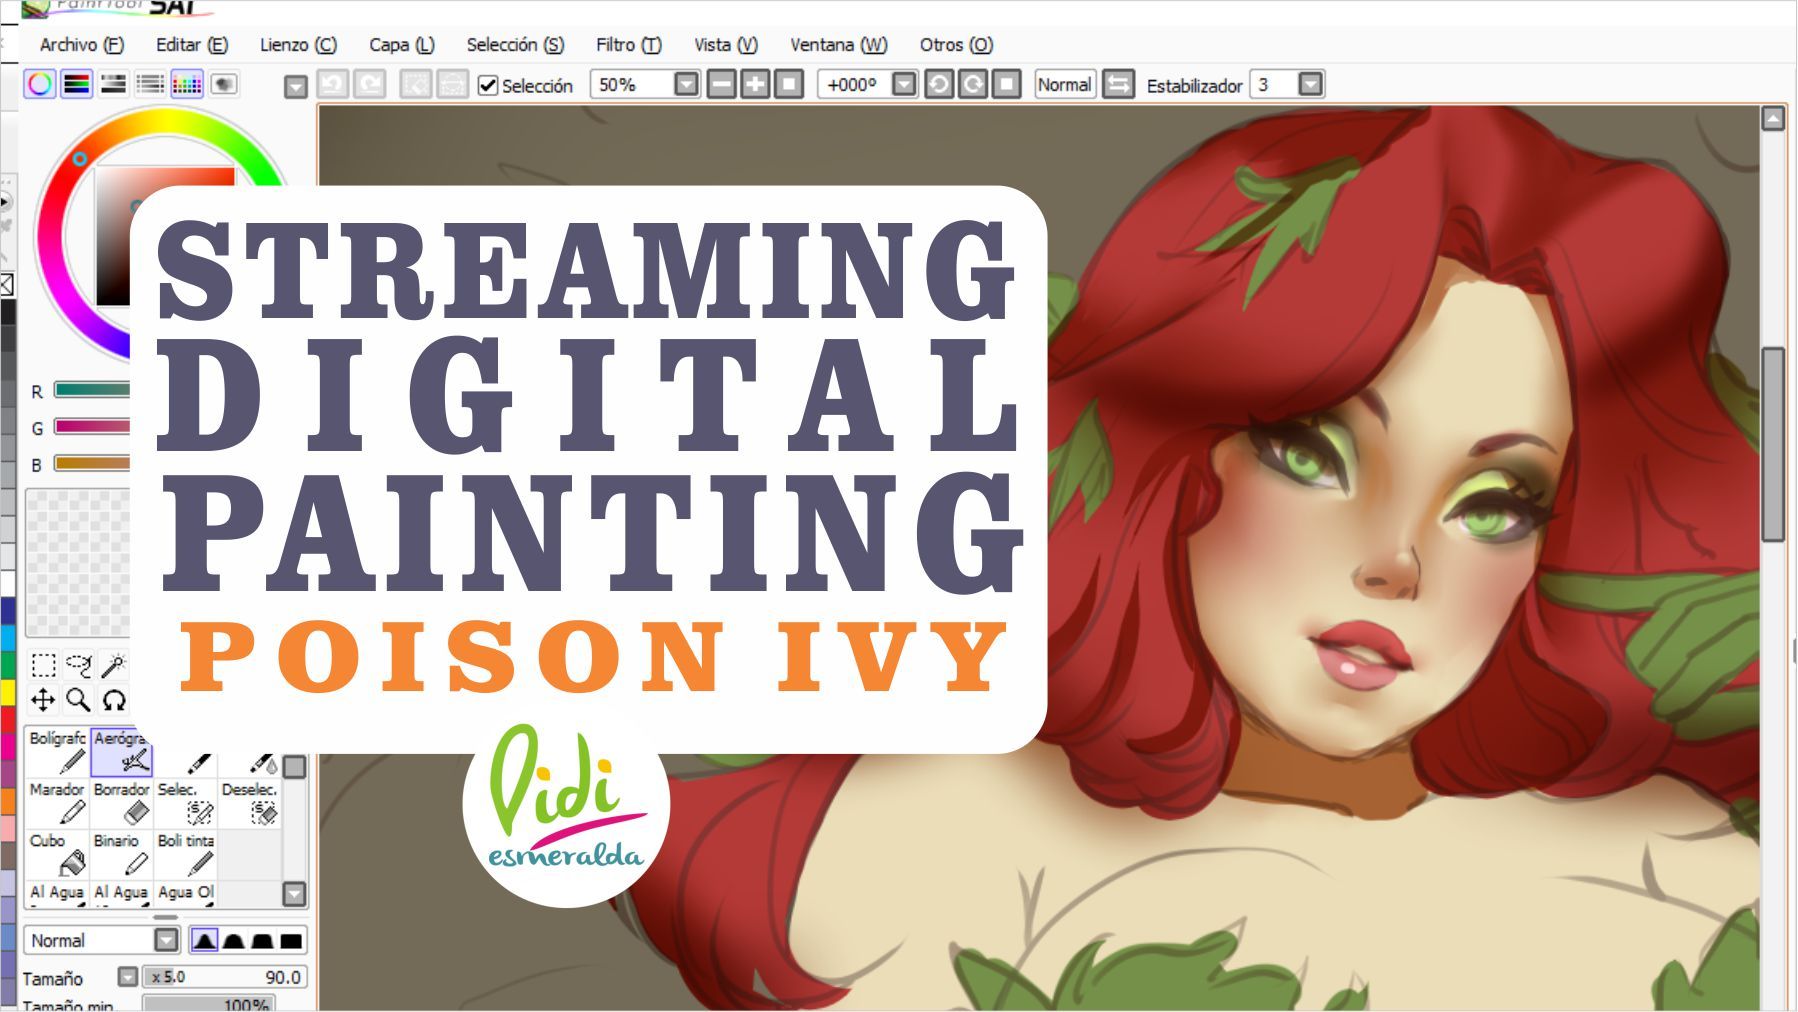Open the Selección menu
This screenshot has height=1012, width=1798.
coord(515,45)
